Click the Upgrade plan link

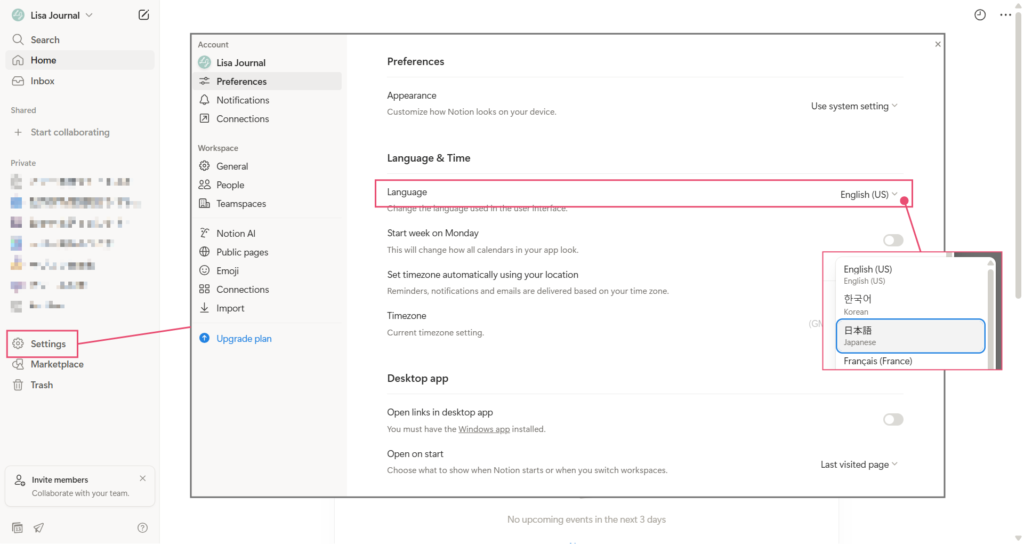244,338
